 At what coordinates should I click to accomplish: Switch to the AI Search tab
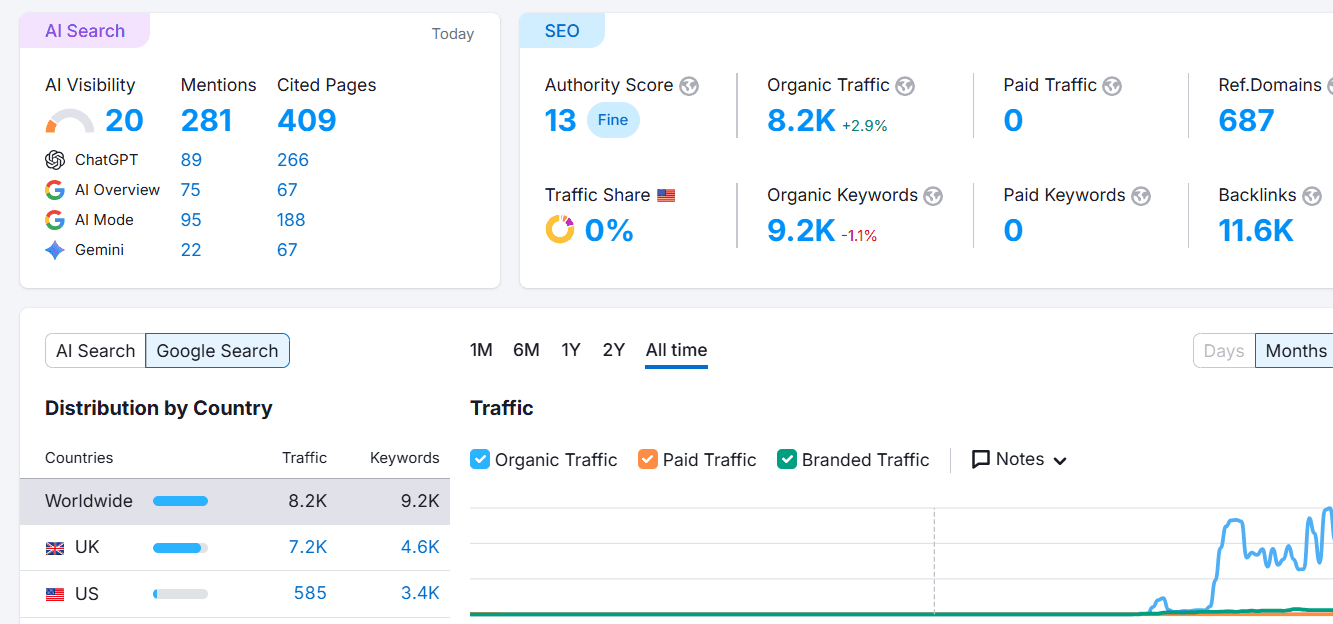point(95,350)
